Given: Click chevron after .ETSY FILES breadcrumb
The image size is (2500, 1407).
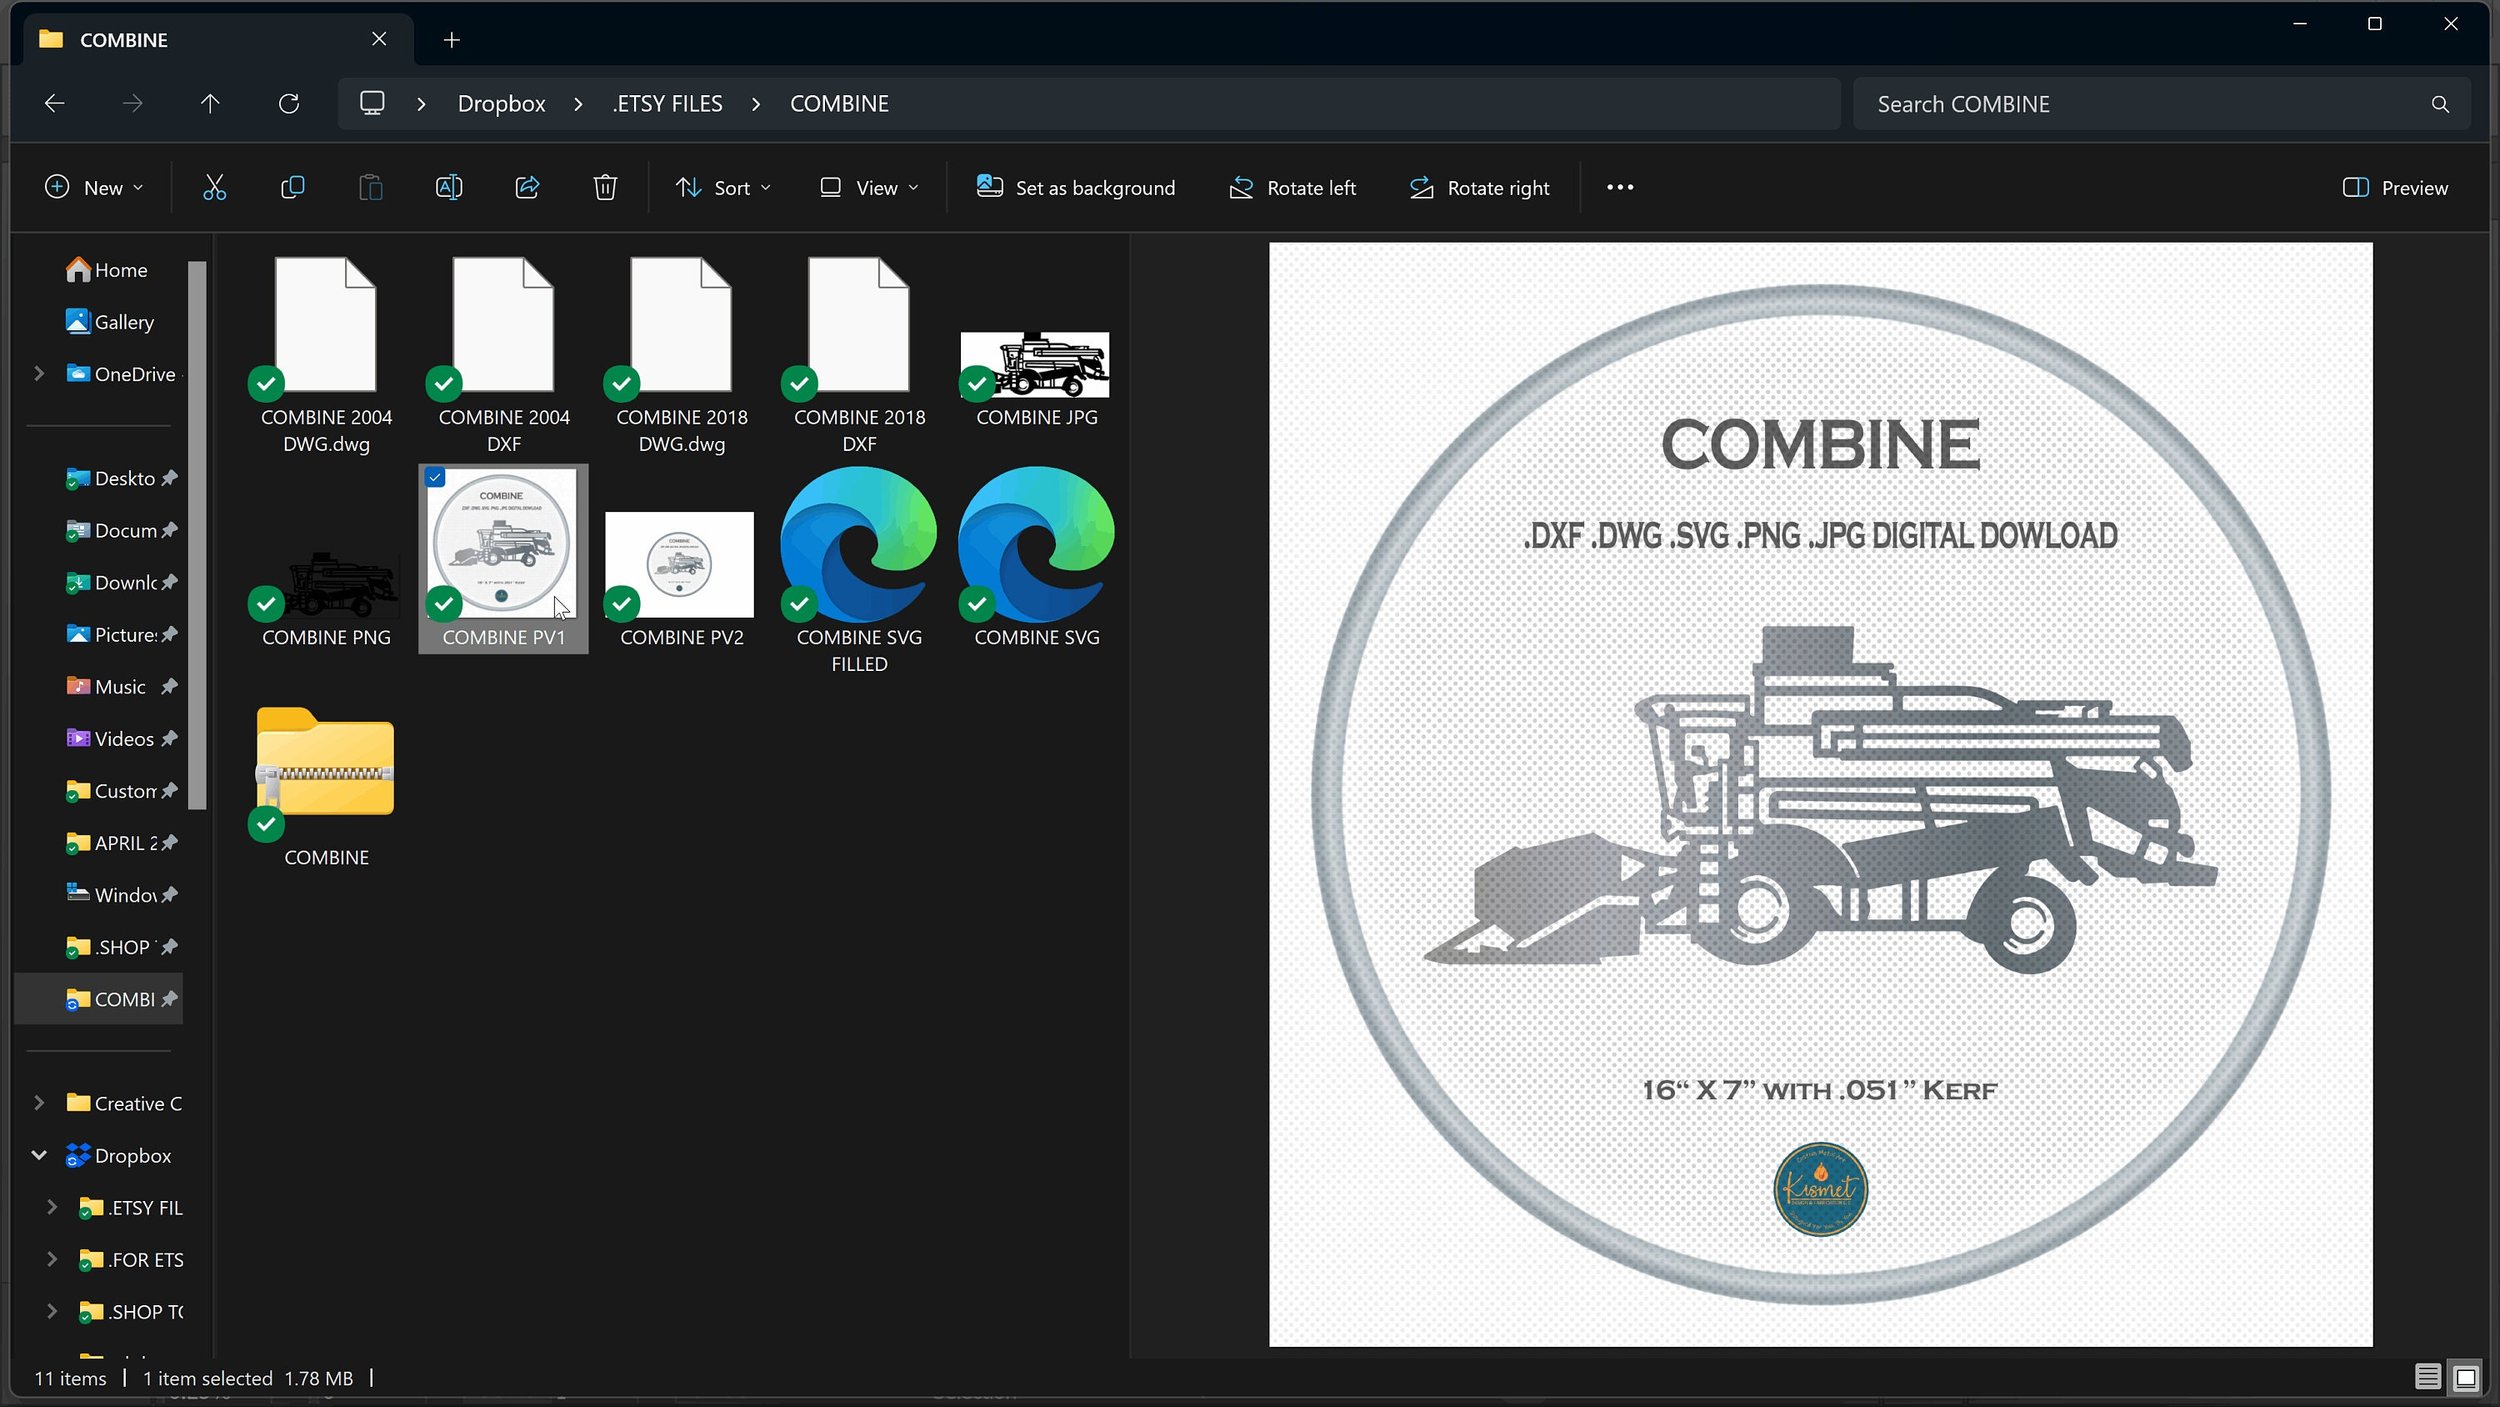Looking at the screenshot, I should pos(756,104).
